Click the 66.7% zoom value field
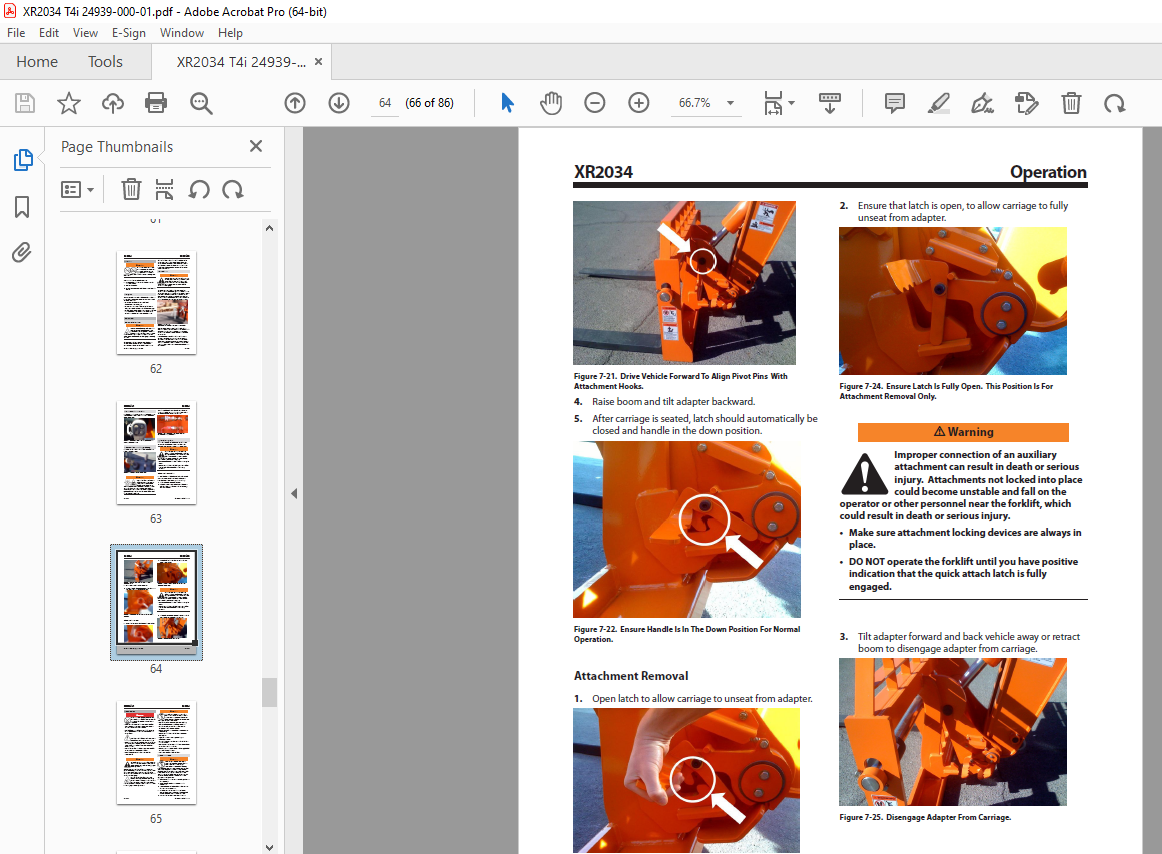This screenshot has width=1162, height=854. click(x=694, y=103)
